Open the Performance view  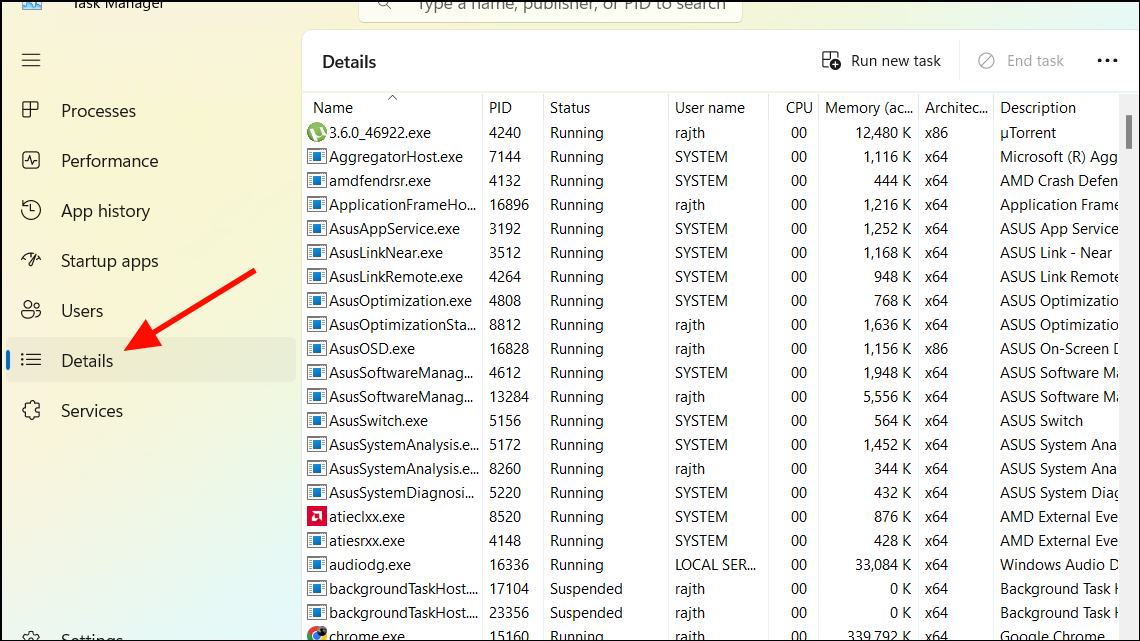point(110,160)
